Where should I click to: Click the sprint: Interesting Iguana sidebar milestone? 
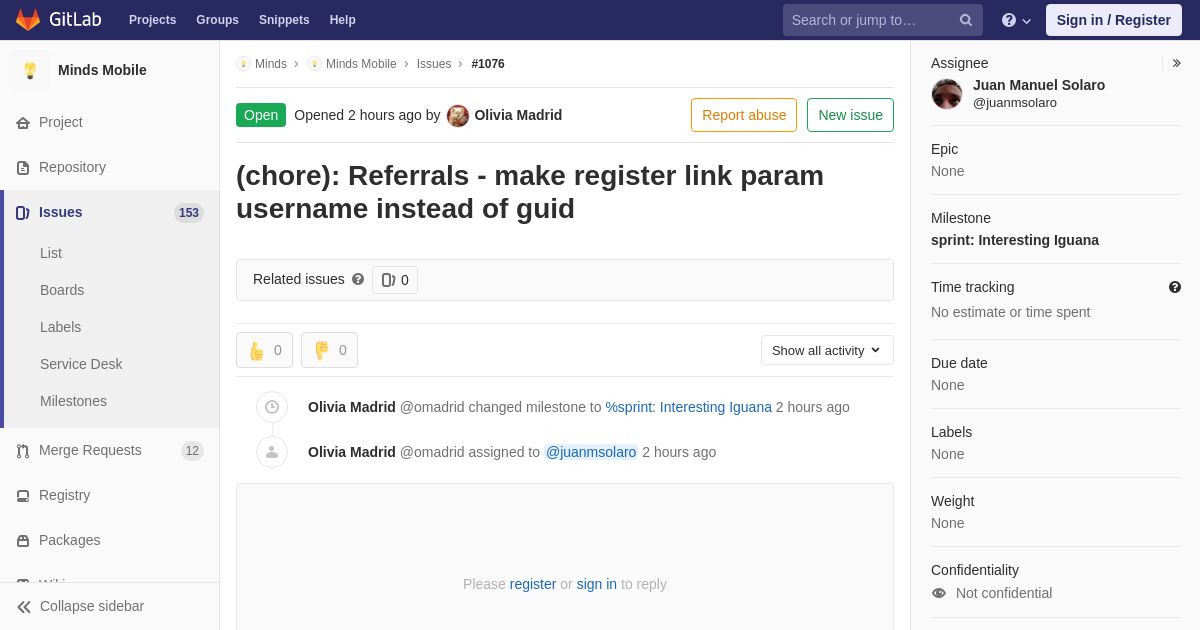tap(1015, 240)
